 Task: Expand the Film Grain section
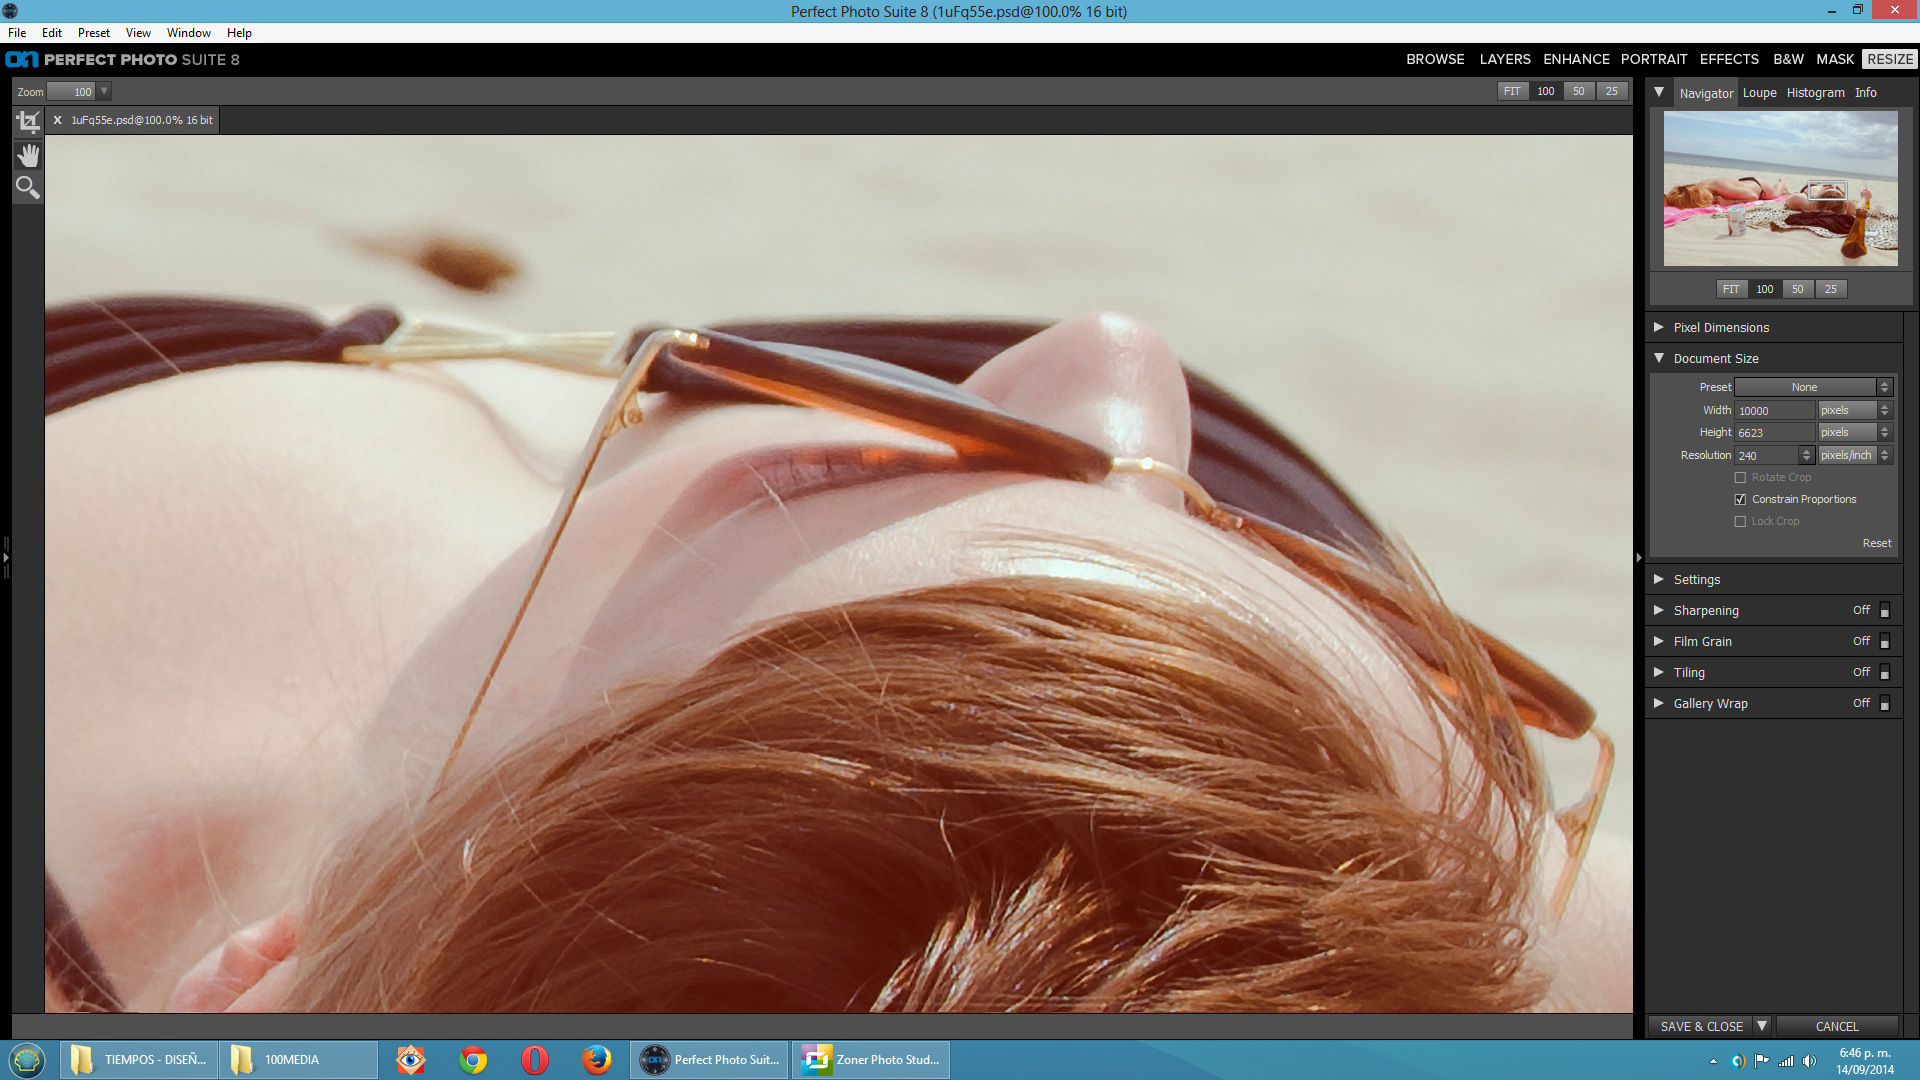(x=1659, y=641)
